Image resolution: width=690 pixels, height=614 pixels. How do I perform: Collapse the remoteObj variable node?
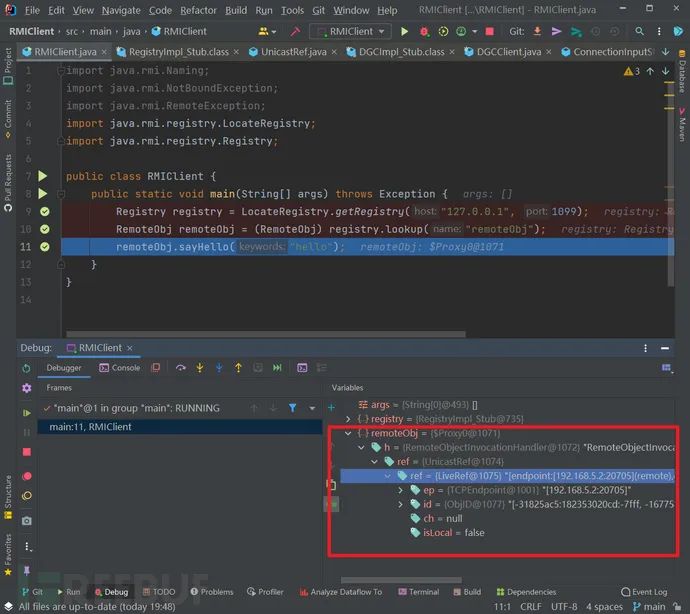pos(348,434)
